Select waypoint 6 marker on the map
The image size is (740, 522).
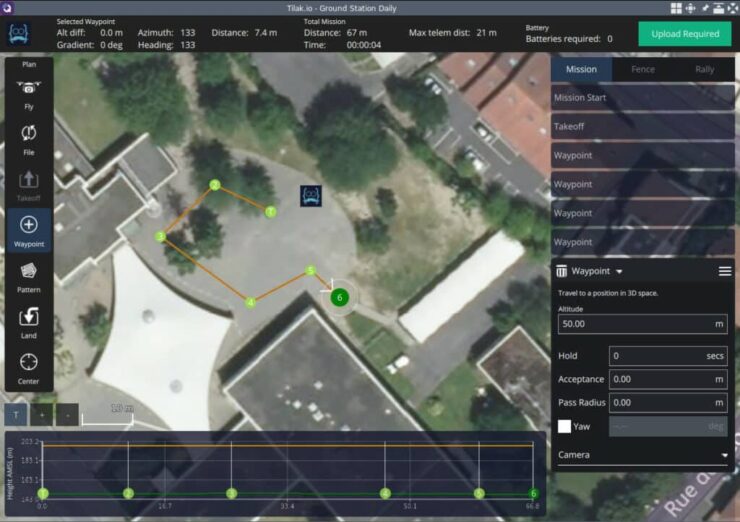340,297
